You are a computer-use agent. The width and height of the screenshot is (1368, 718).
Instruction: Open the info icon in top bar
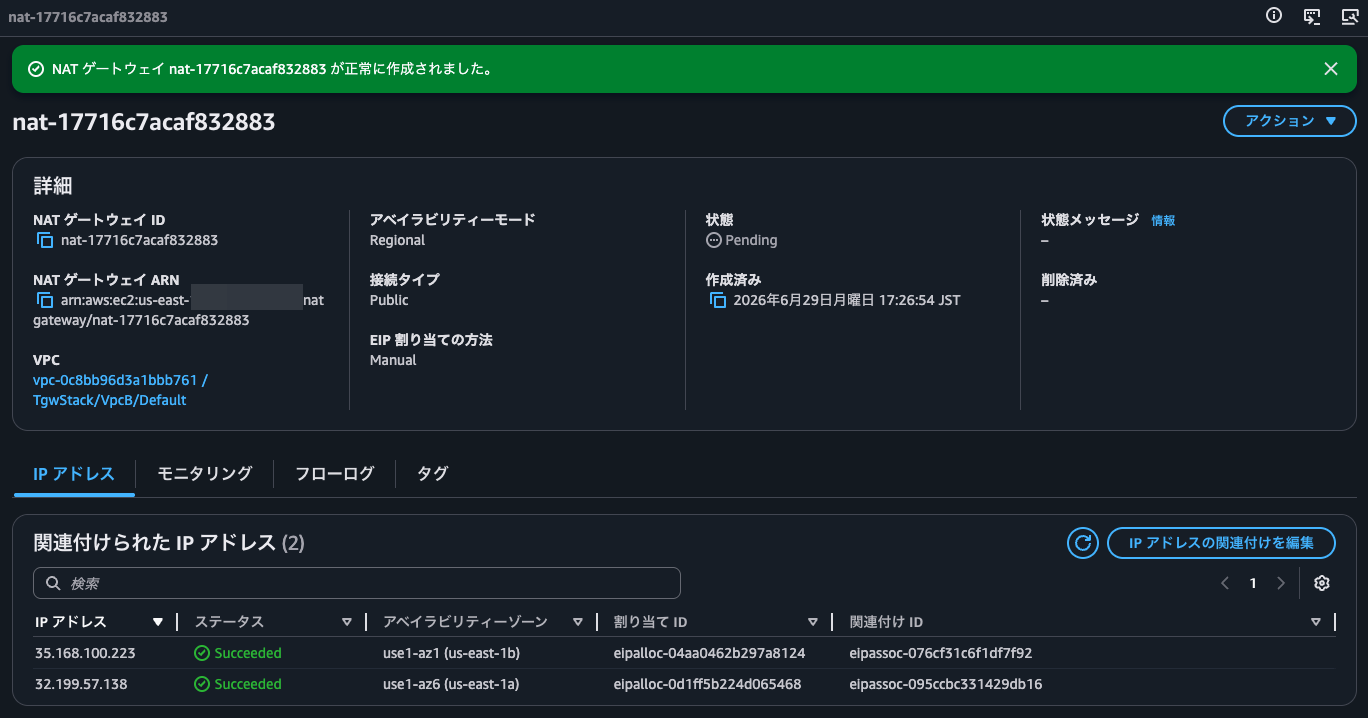point(1274,15)
